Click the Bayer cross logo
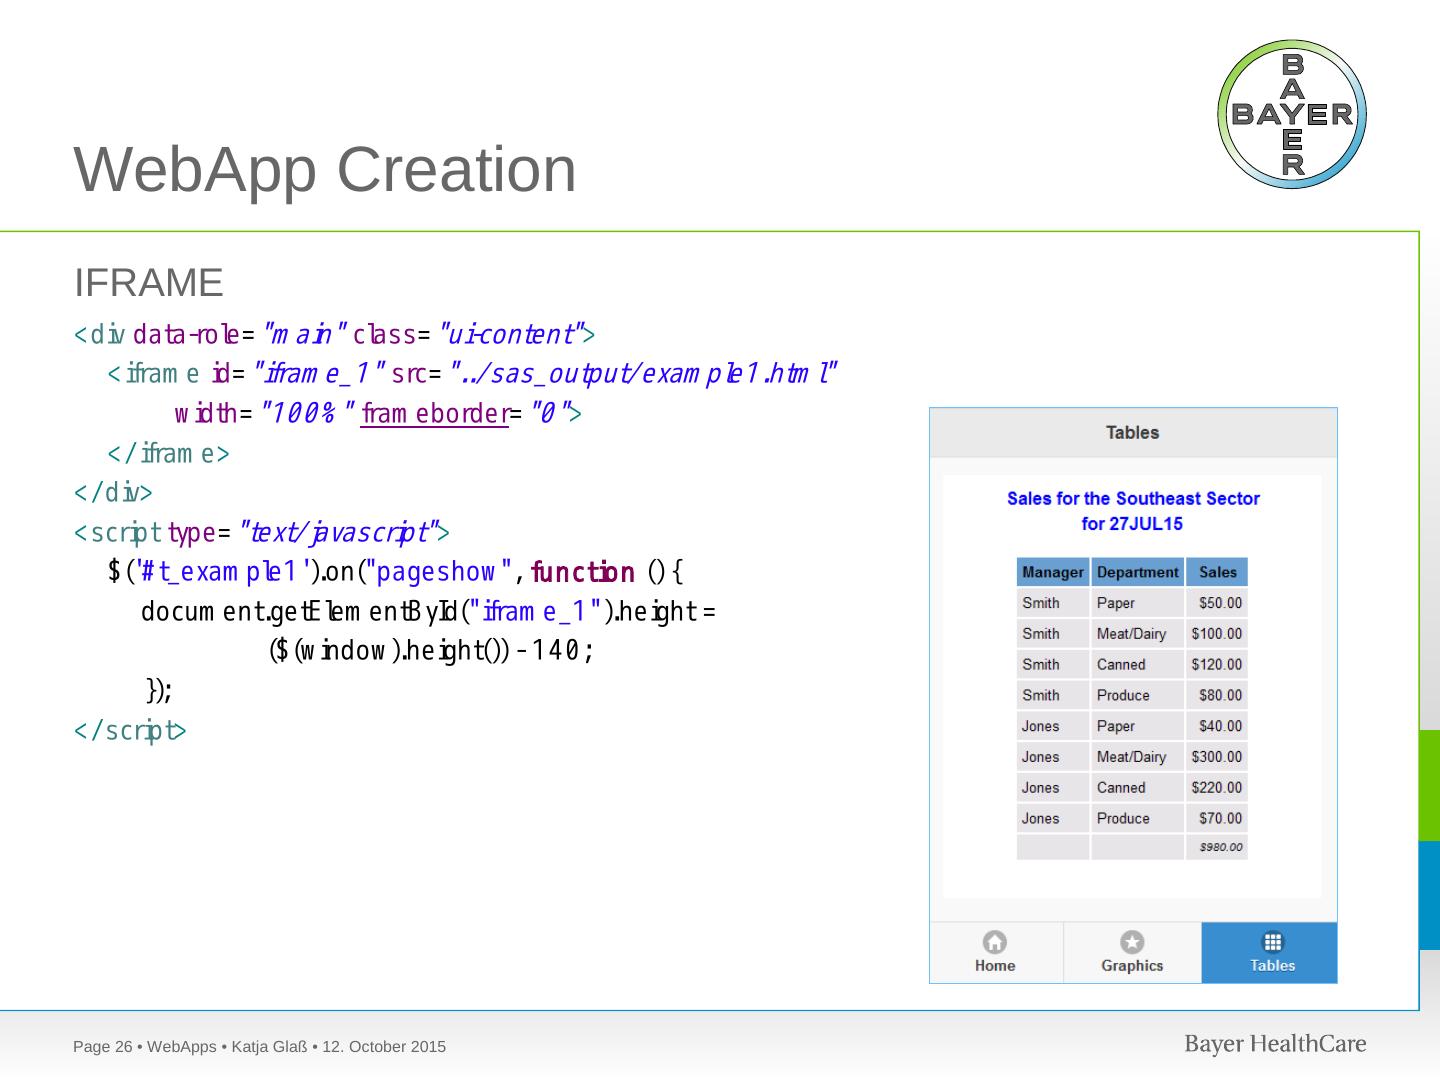 (1292, 114)
